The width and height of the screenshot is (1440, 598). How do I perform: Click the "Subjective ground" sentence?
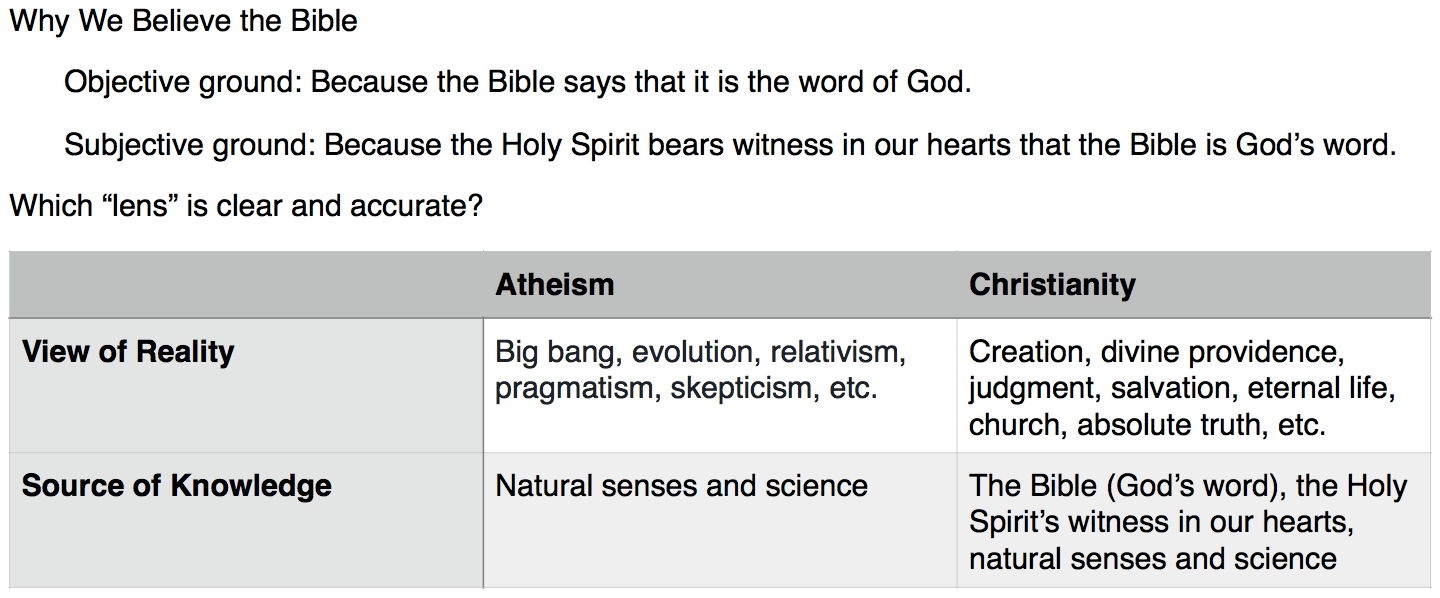(x=729, y=145)
